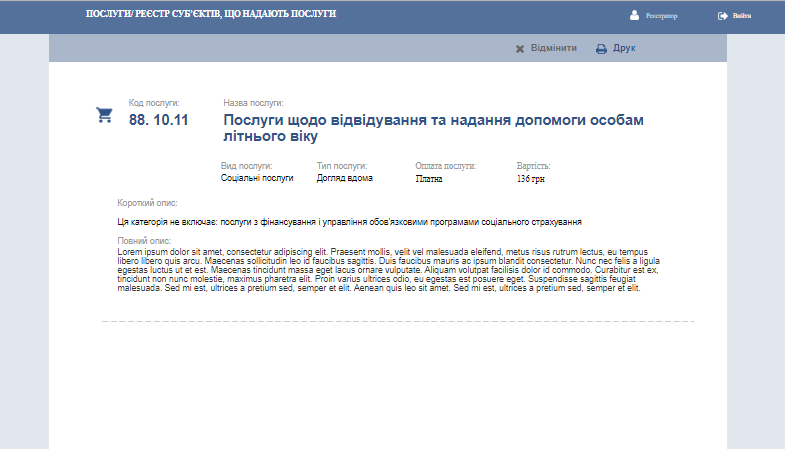The width and height of the screenshot is (785, 449).
Task: Click the 136 грн cost value
Action: 530,179
